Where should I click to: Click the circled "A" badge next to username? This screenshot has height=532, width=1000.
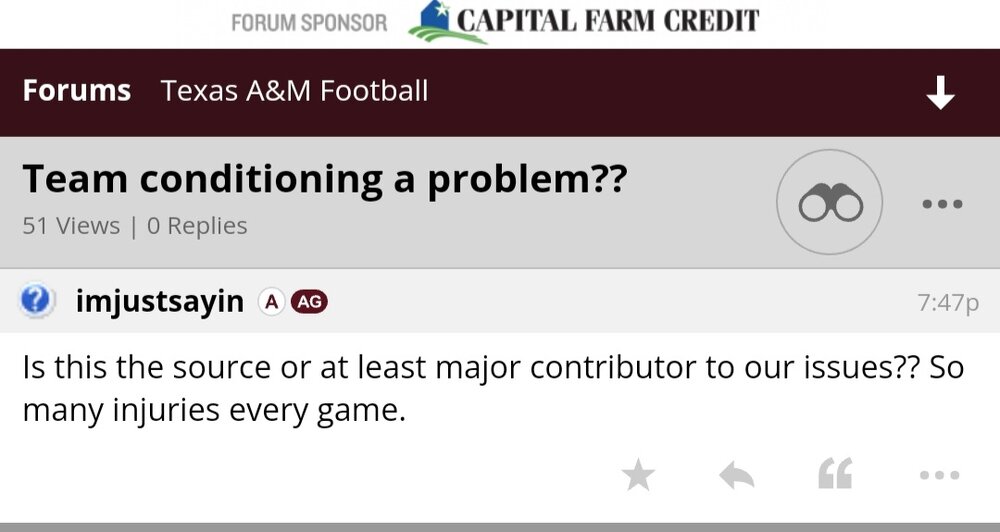[270, 301]
